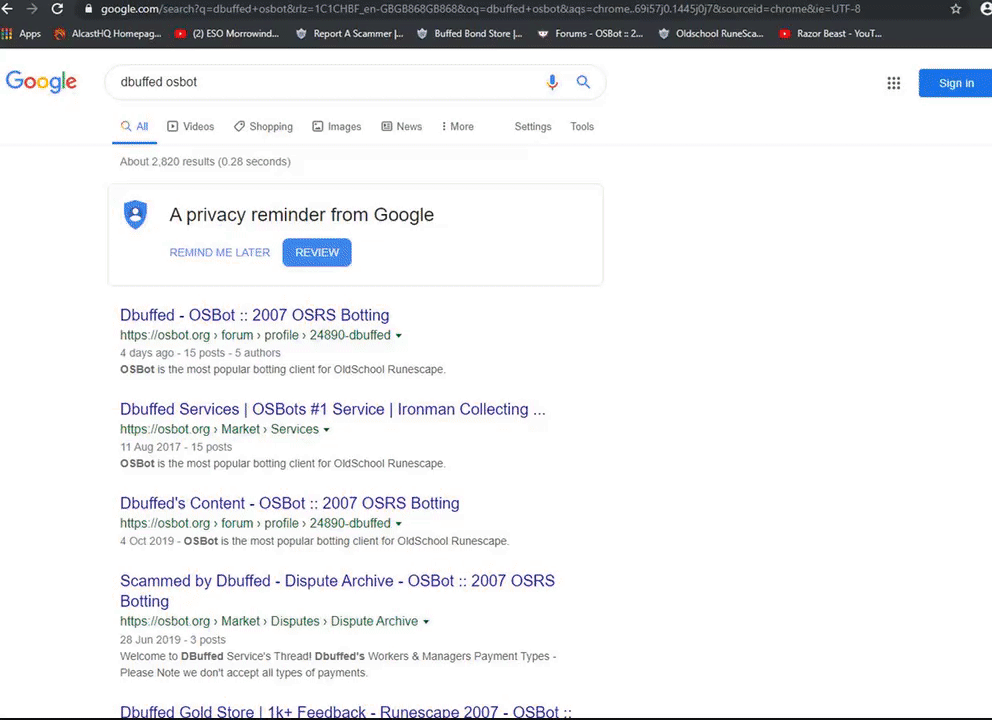Screen dimensions: 992x720
Task: Click the About 2,820 results text
Action: point(205,162)
